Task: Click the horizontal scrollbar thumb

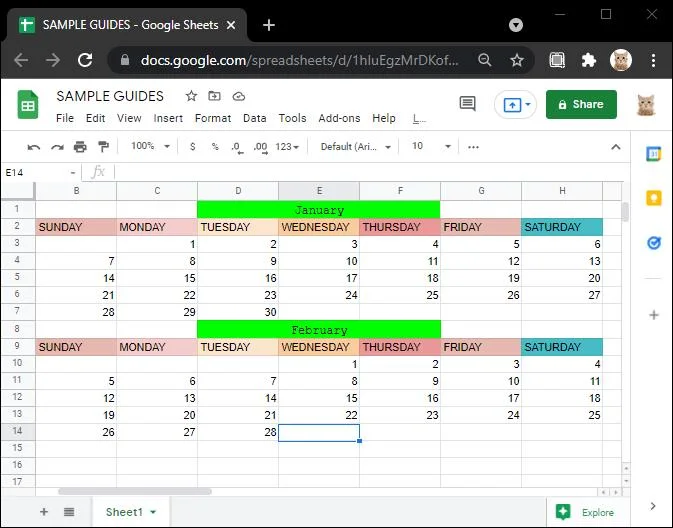Action: (135, 492)
